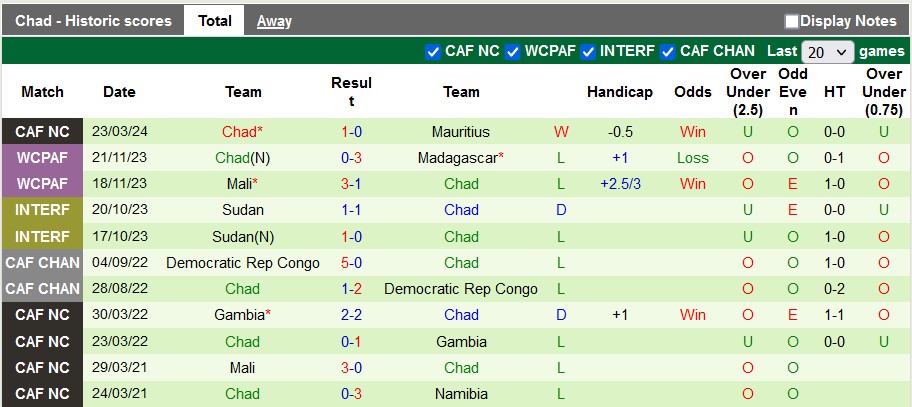This screenshot has height=407, width=912.
Task: Open the 1-0 Chad vs Mauritius result
Action: tap(351, 132)
